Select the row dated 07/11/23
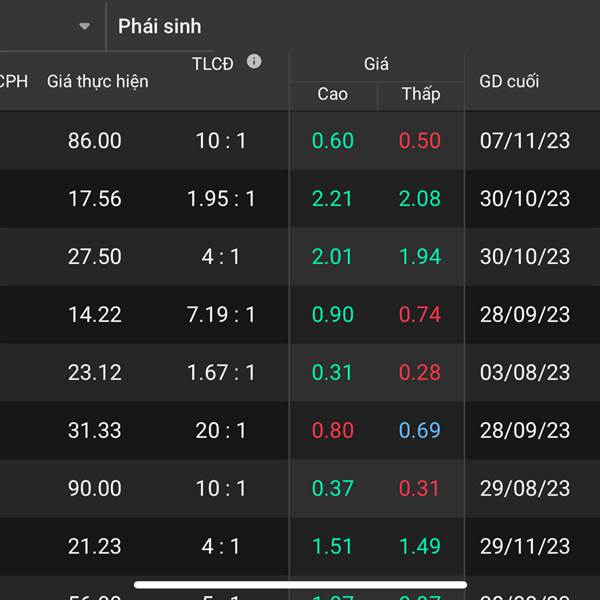 coord(525,141)
